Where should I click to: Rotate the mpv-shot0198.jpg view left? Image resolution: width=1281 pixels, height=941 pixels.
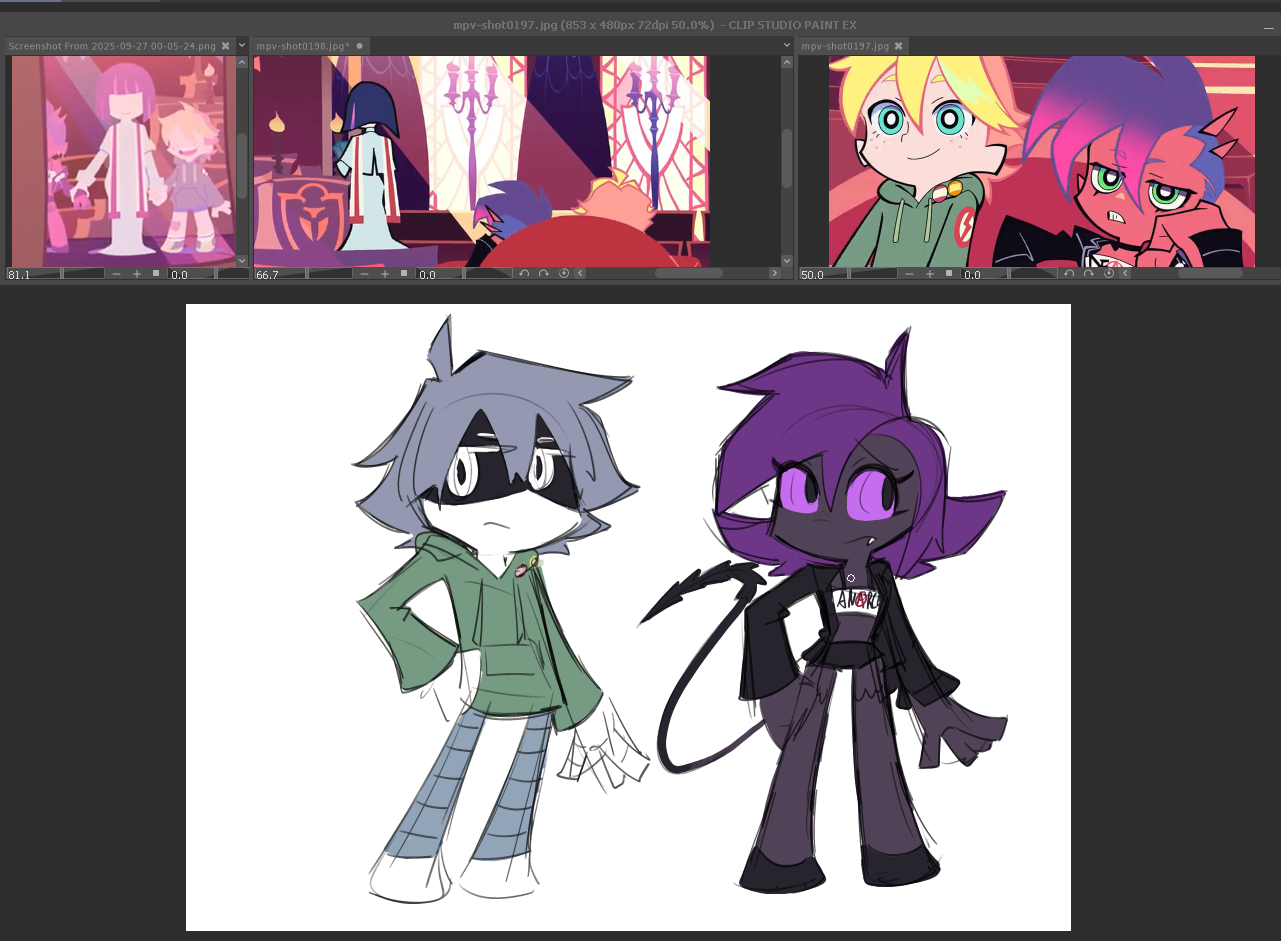(x=524, y=273)
